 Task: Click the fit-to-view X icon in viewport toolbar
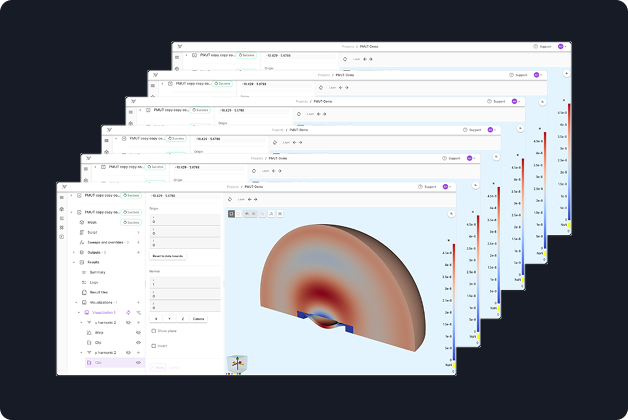point(280,213)
